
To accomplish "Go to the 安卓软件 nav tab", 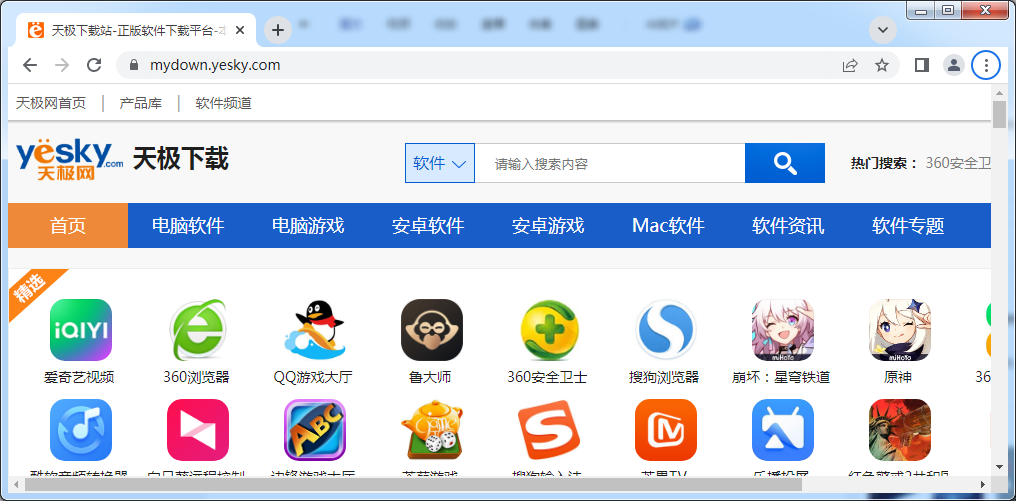I will [428, 226].
